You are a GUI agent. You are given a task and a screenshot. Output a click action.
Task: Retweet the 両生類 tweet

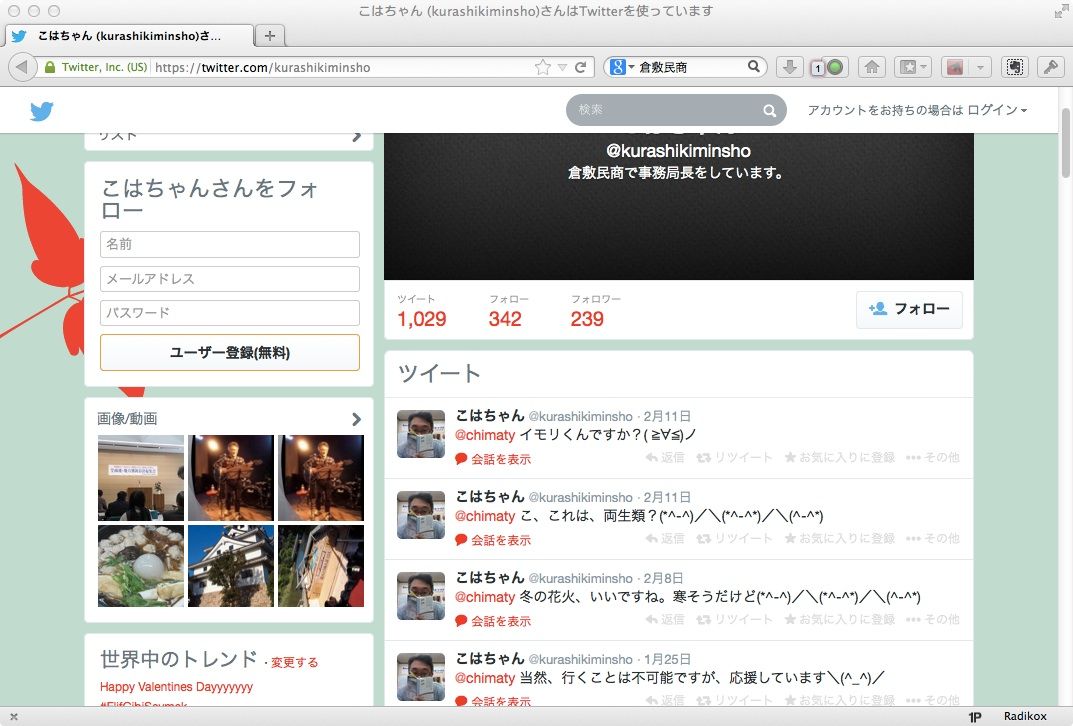click(734, 539)
